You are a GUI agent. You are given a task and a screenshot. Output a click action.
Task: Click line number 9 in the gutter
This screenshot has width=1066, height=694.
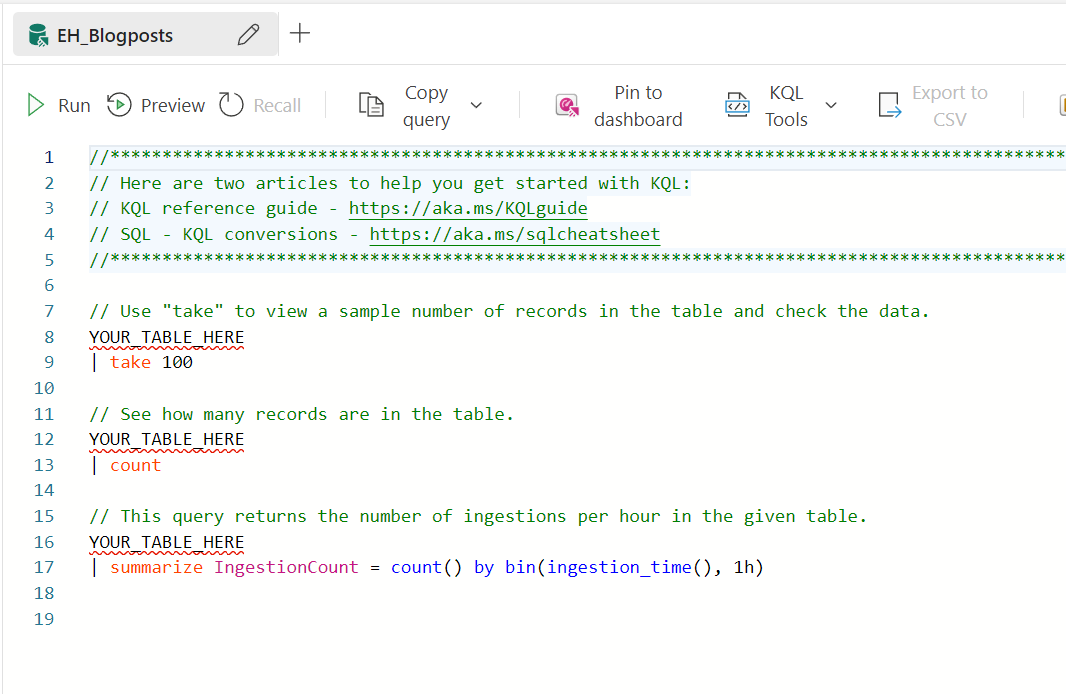point(48,362)
